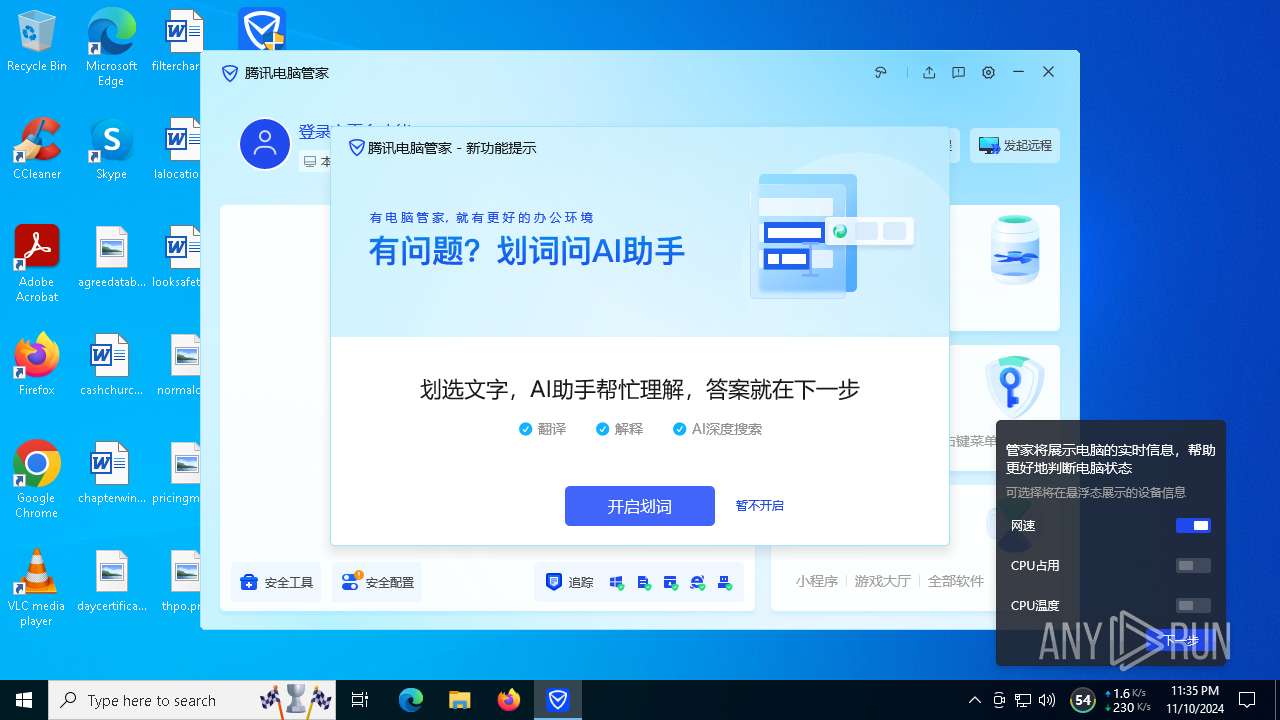The height and width of the screenshot is (720, 1280).
Task: Click the network tray icon
Action: [x=1023, y=700]
